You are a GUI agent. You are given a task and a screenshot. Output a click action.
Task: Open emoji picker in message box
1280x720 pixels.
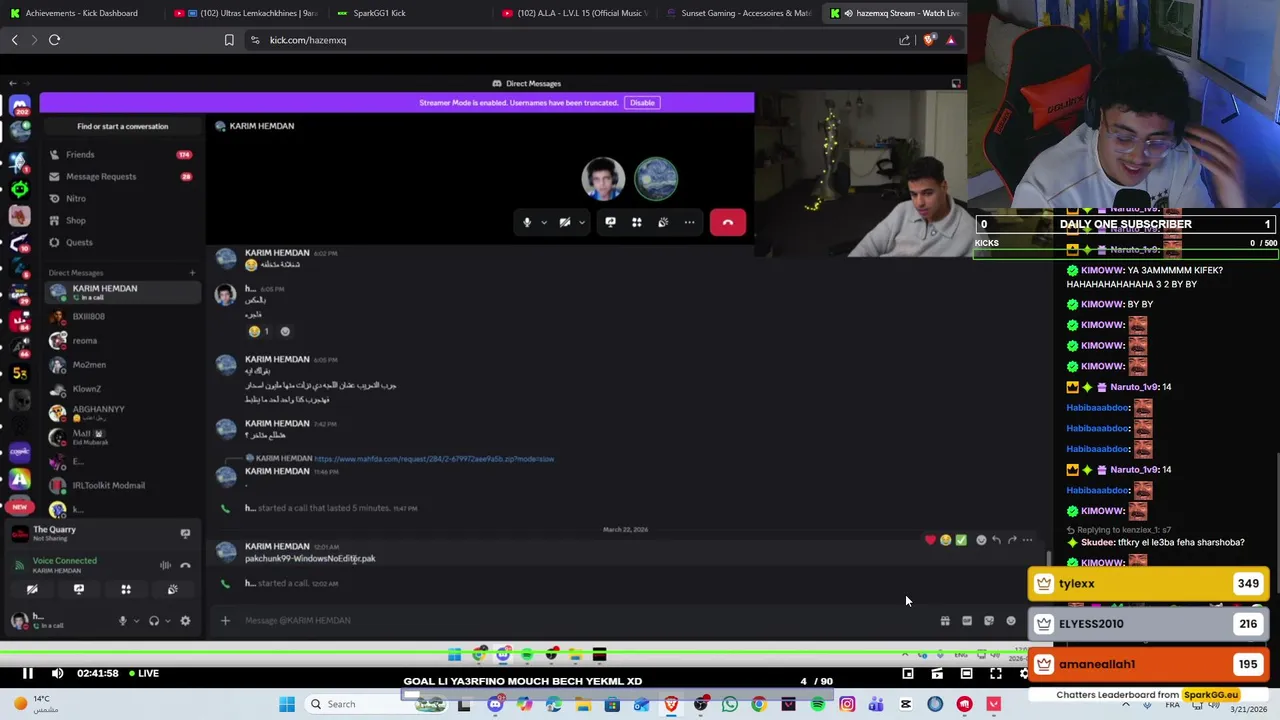click(x=1011, y=621)
